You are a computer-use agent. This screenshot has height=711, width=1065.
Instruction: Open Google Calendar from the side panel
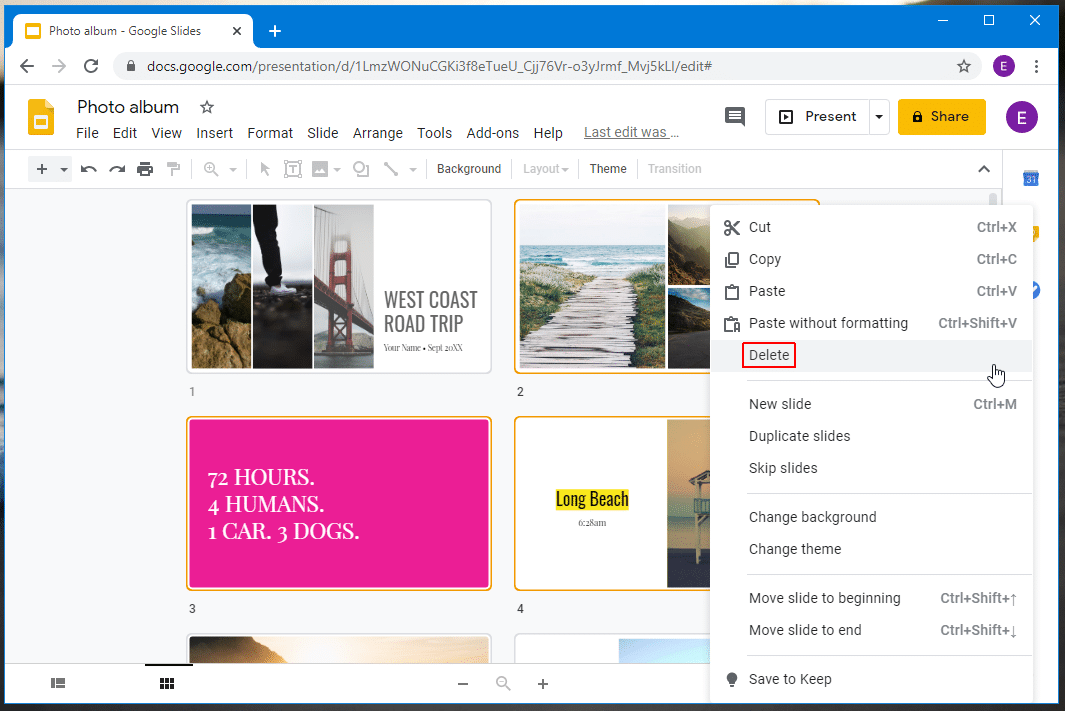pos(1031,178)
